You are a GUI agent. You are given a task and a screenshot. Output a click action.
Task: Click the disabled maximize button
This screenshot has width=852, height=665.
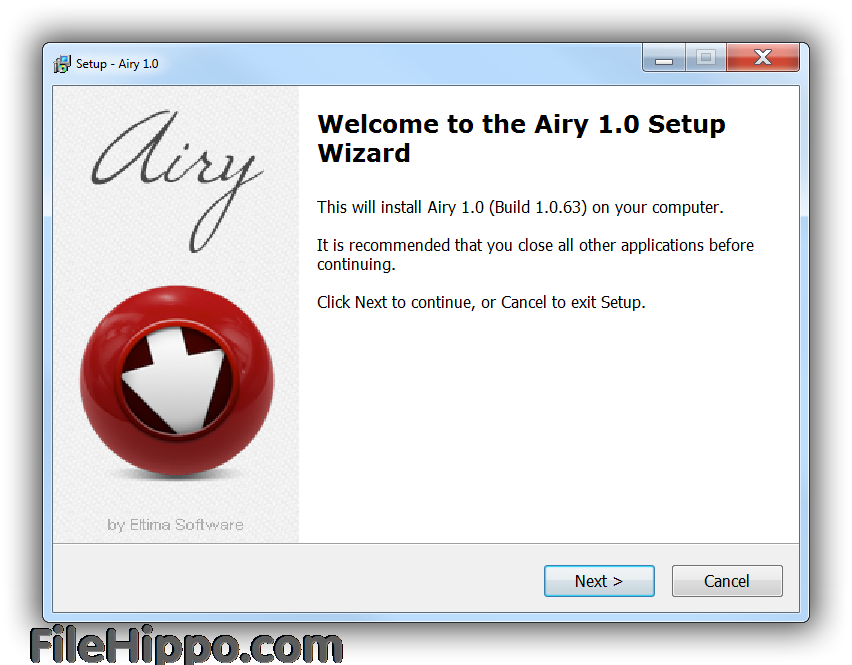point(706,58)
